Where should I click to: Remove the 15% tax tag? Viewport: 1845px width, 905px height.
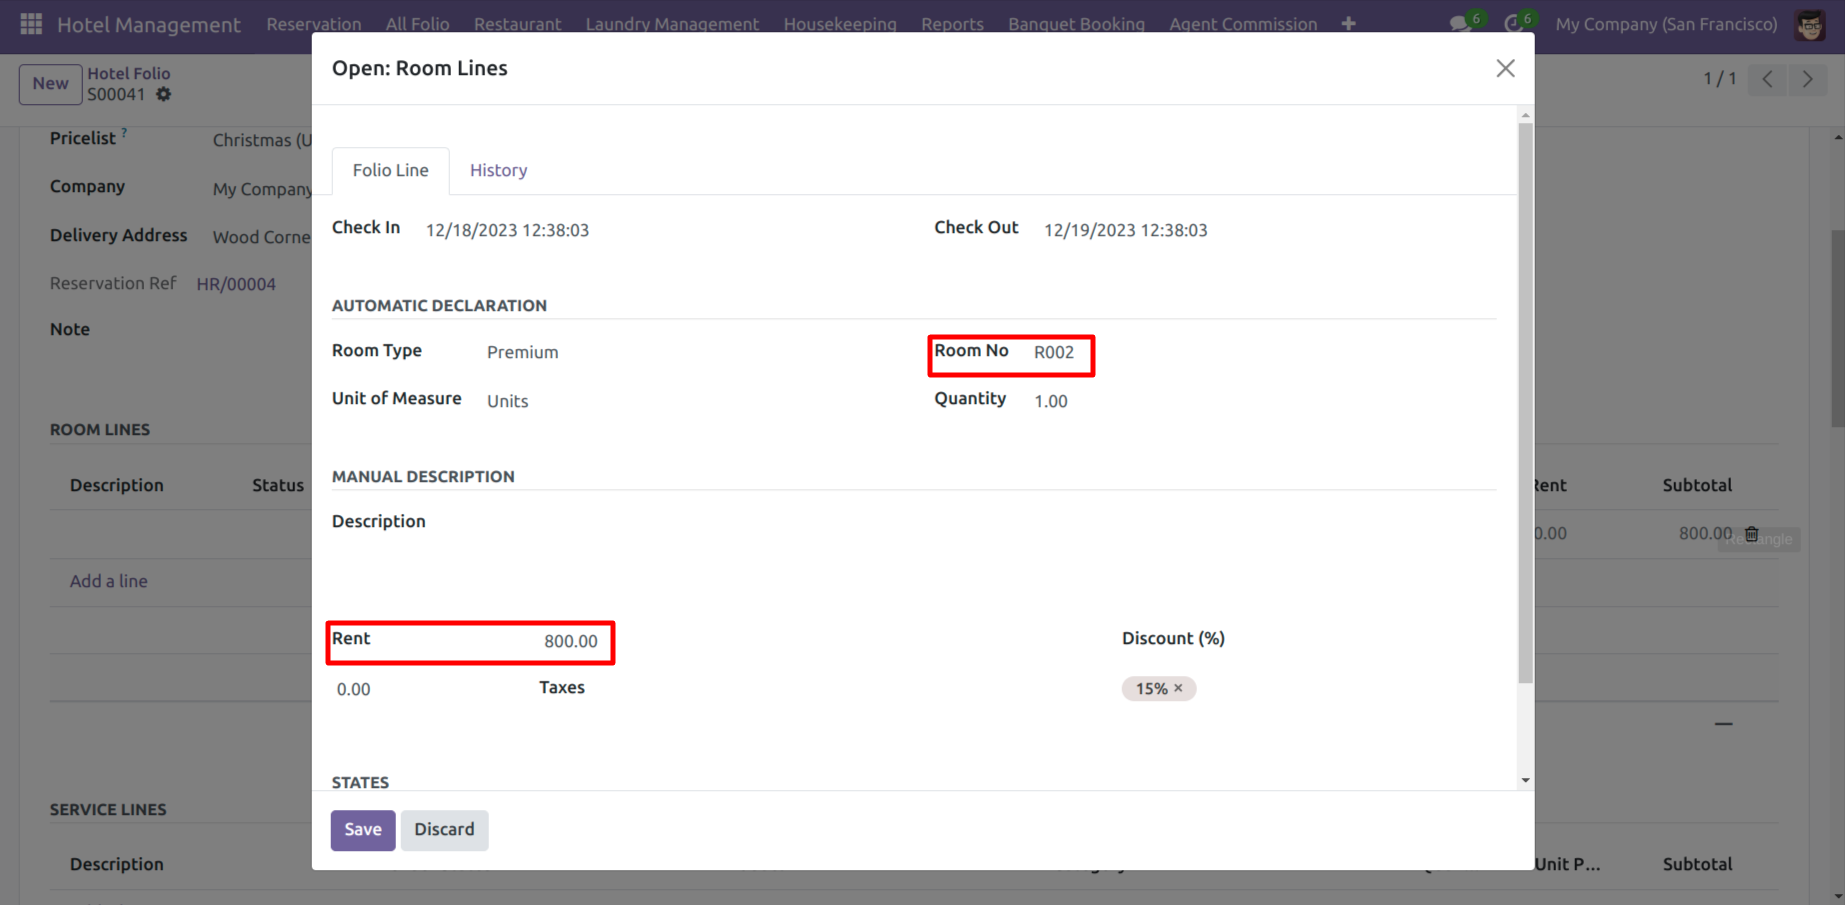[1178, 688]
